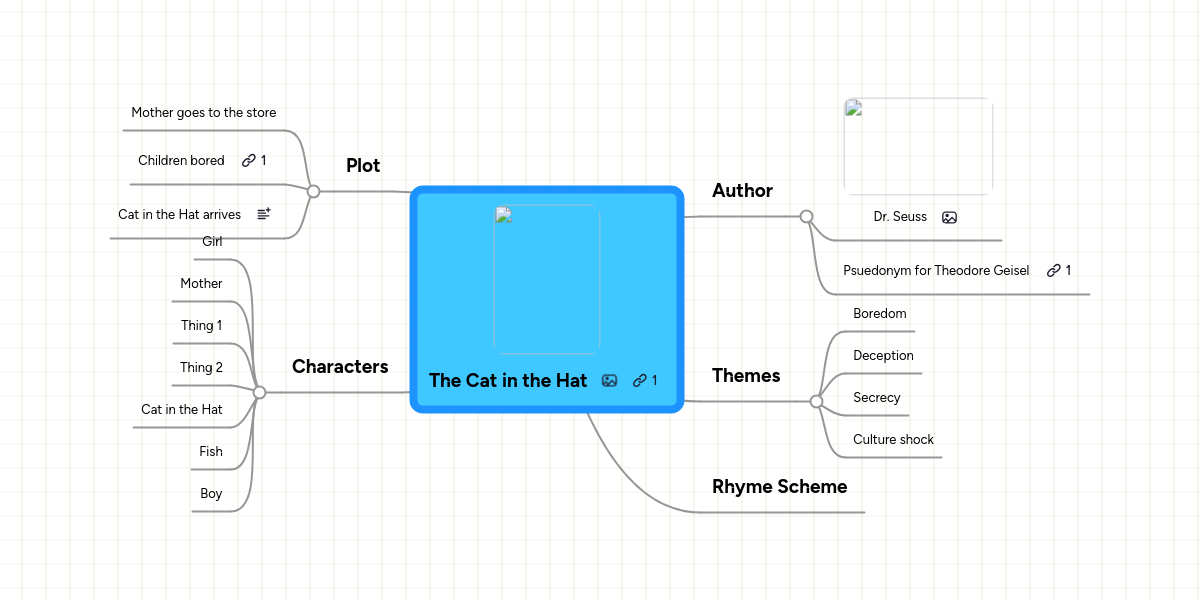This screenshot has width=1200, height=600.
Task: Collapse the Characters branch node circle
Action: (x=259, y=392)
